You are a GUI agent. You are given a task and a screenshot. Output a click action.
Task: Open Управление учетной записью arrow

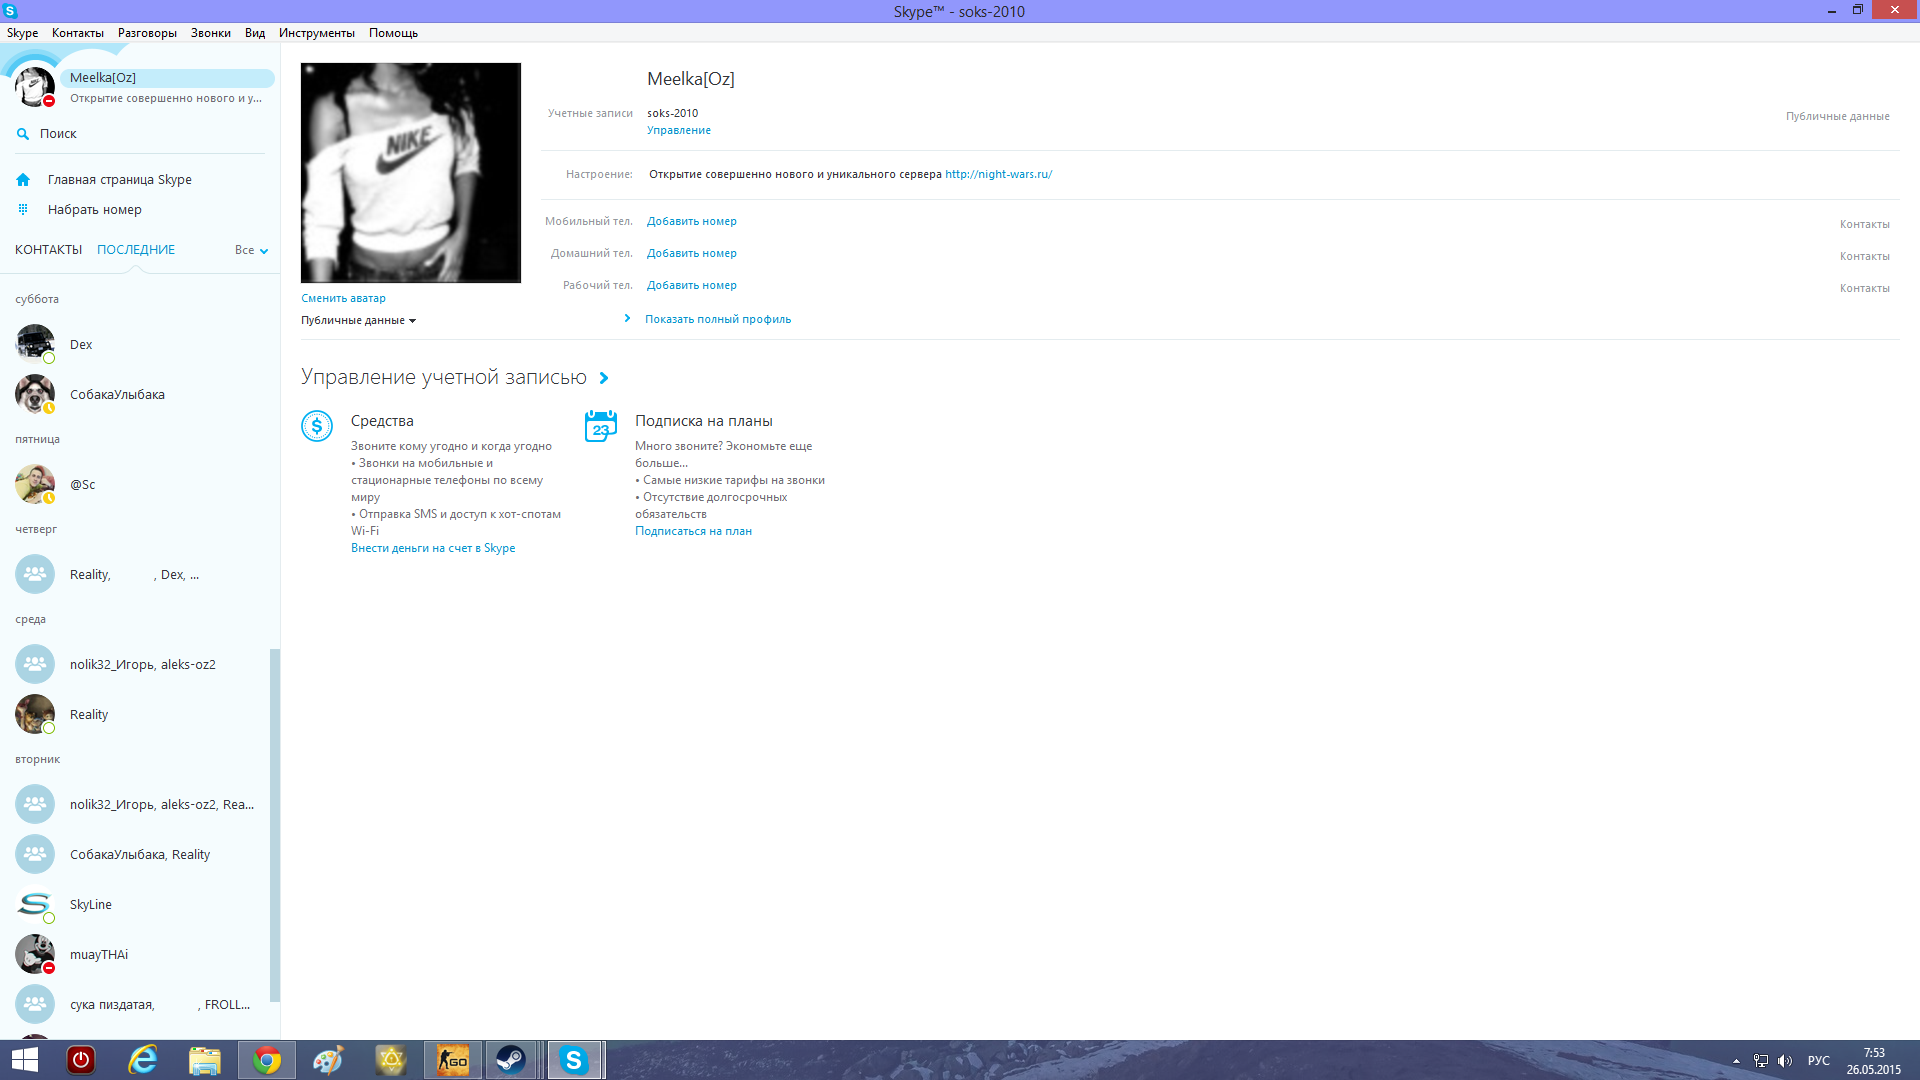(604, 378)
